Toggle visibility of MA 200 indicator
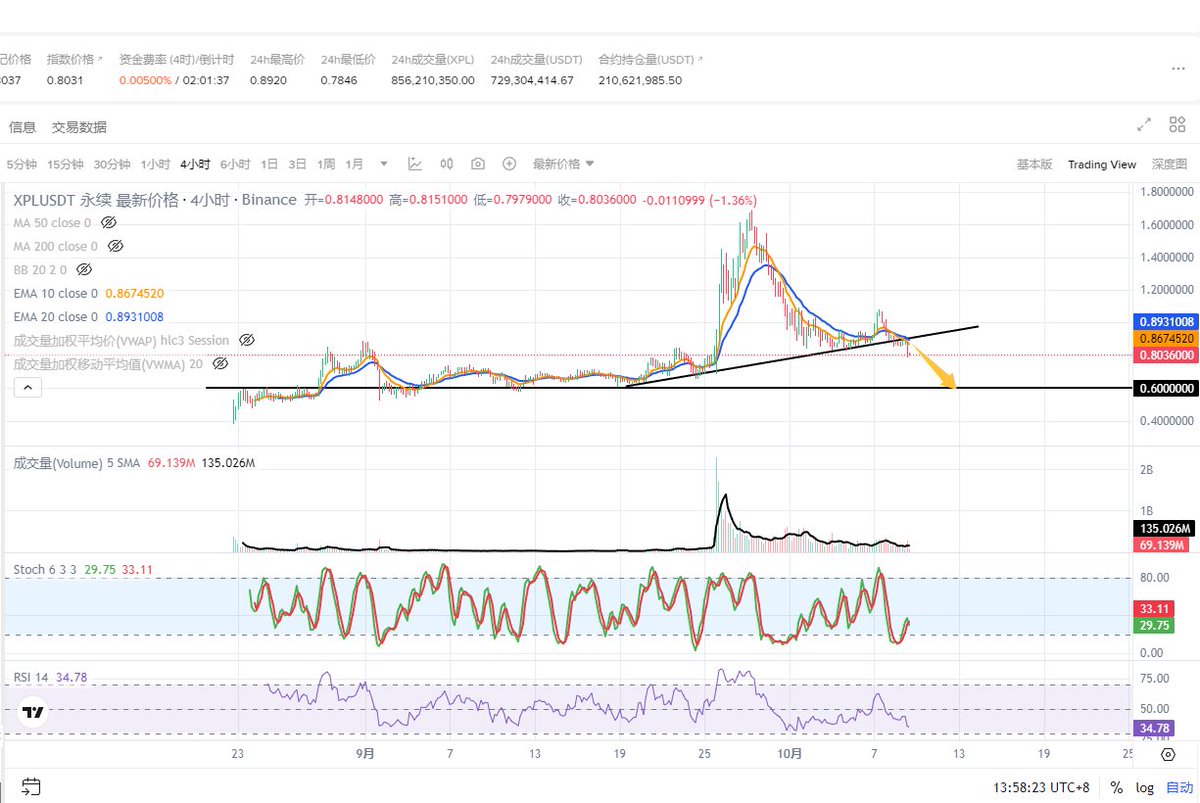 click(x=115, y=246)
